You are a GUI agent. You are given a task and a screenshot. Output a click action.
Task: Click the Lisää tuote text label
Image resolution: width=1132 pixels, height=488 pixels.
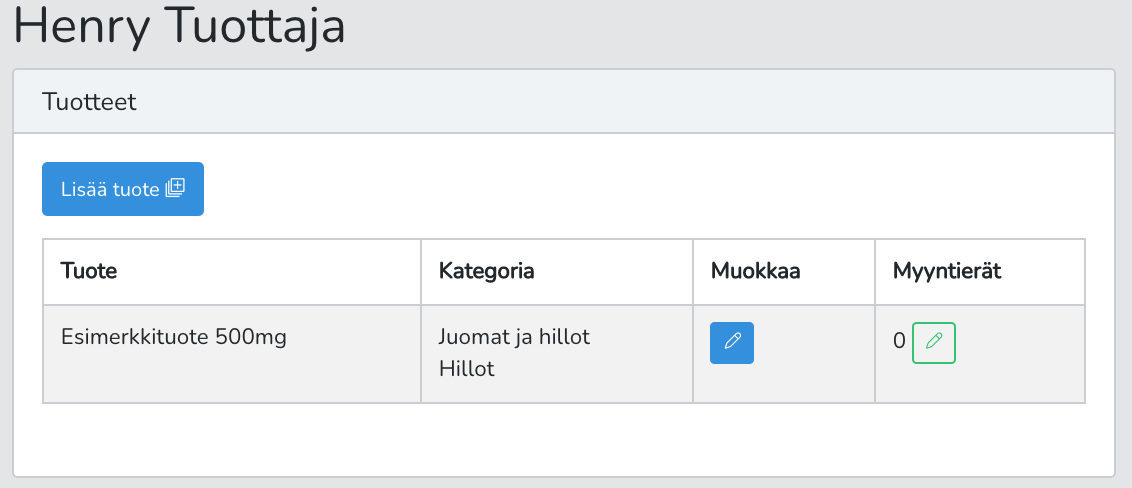[x=110, y=189]
